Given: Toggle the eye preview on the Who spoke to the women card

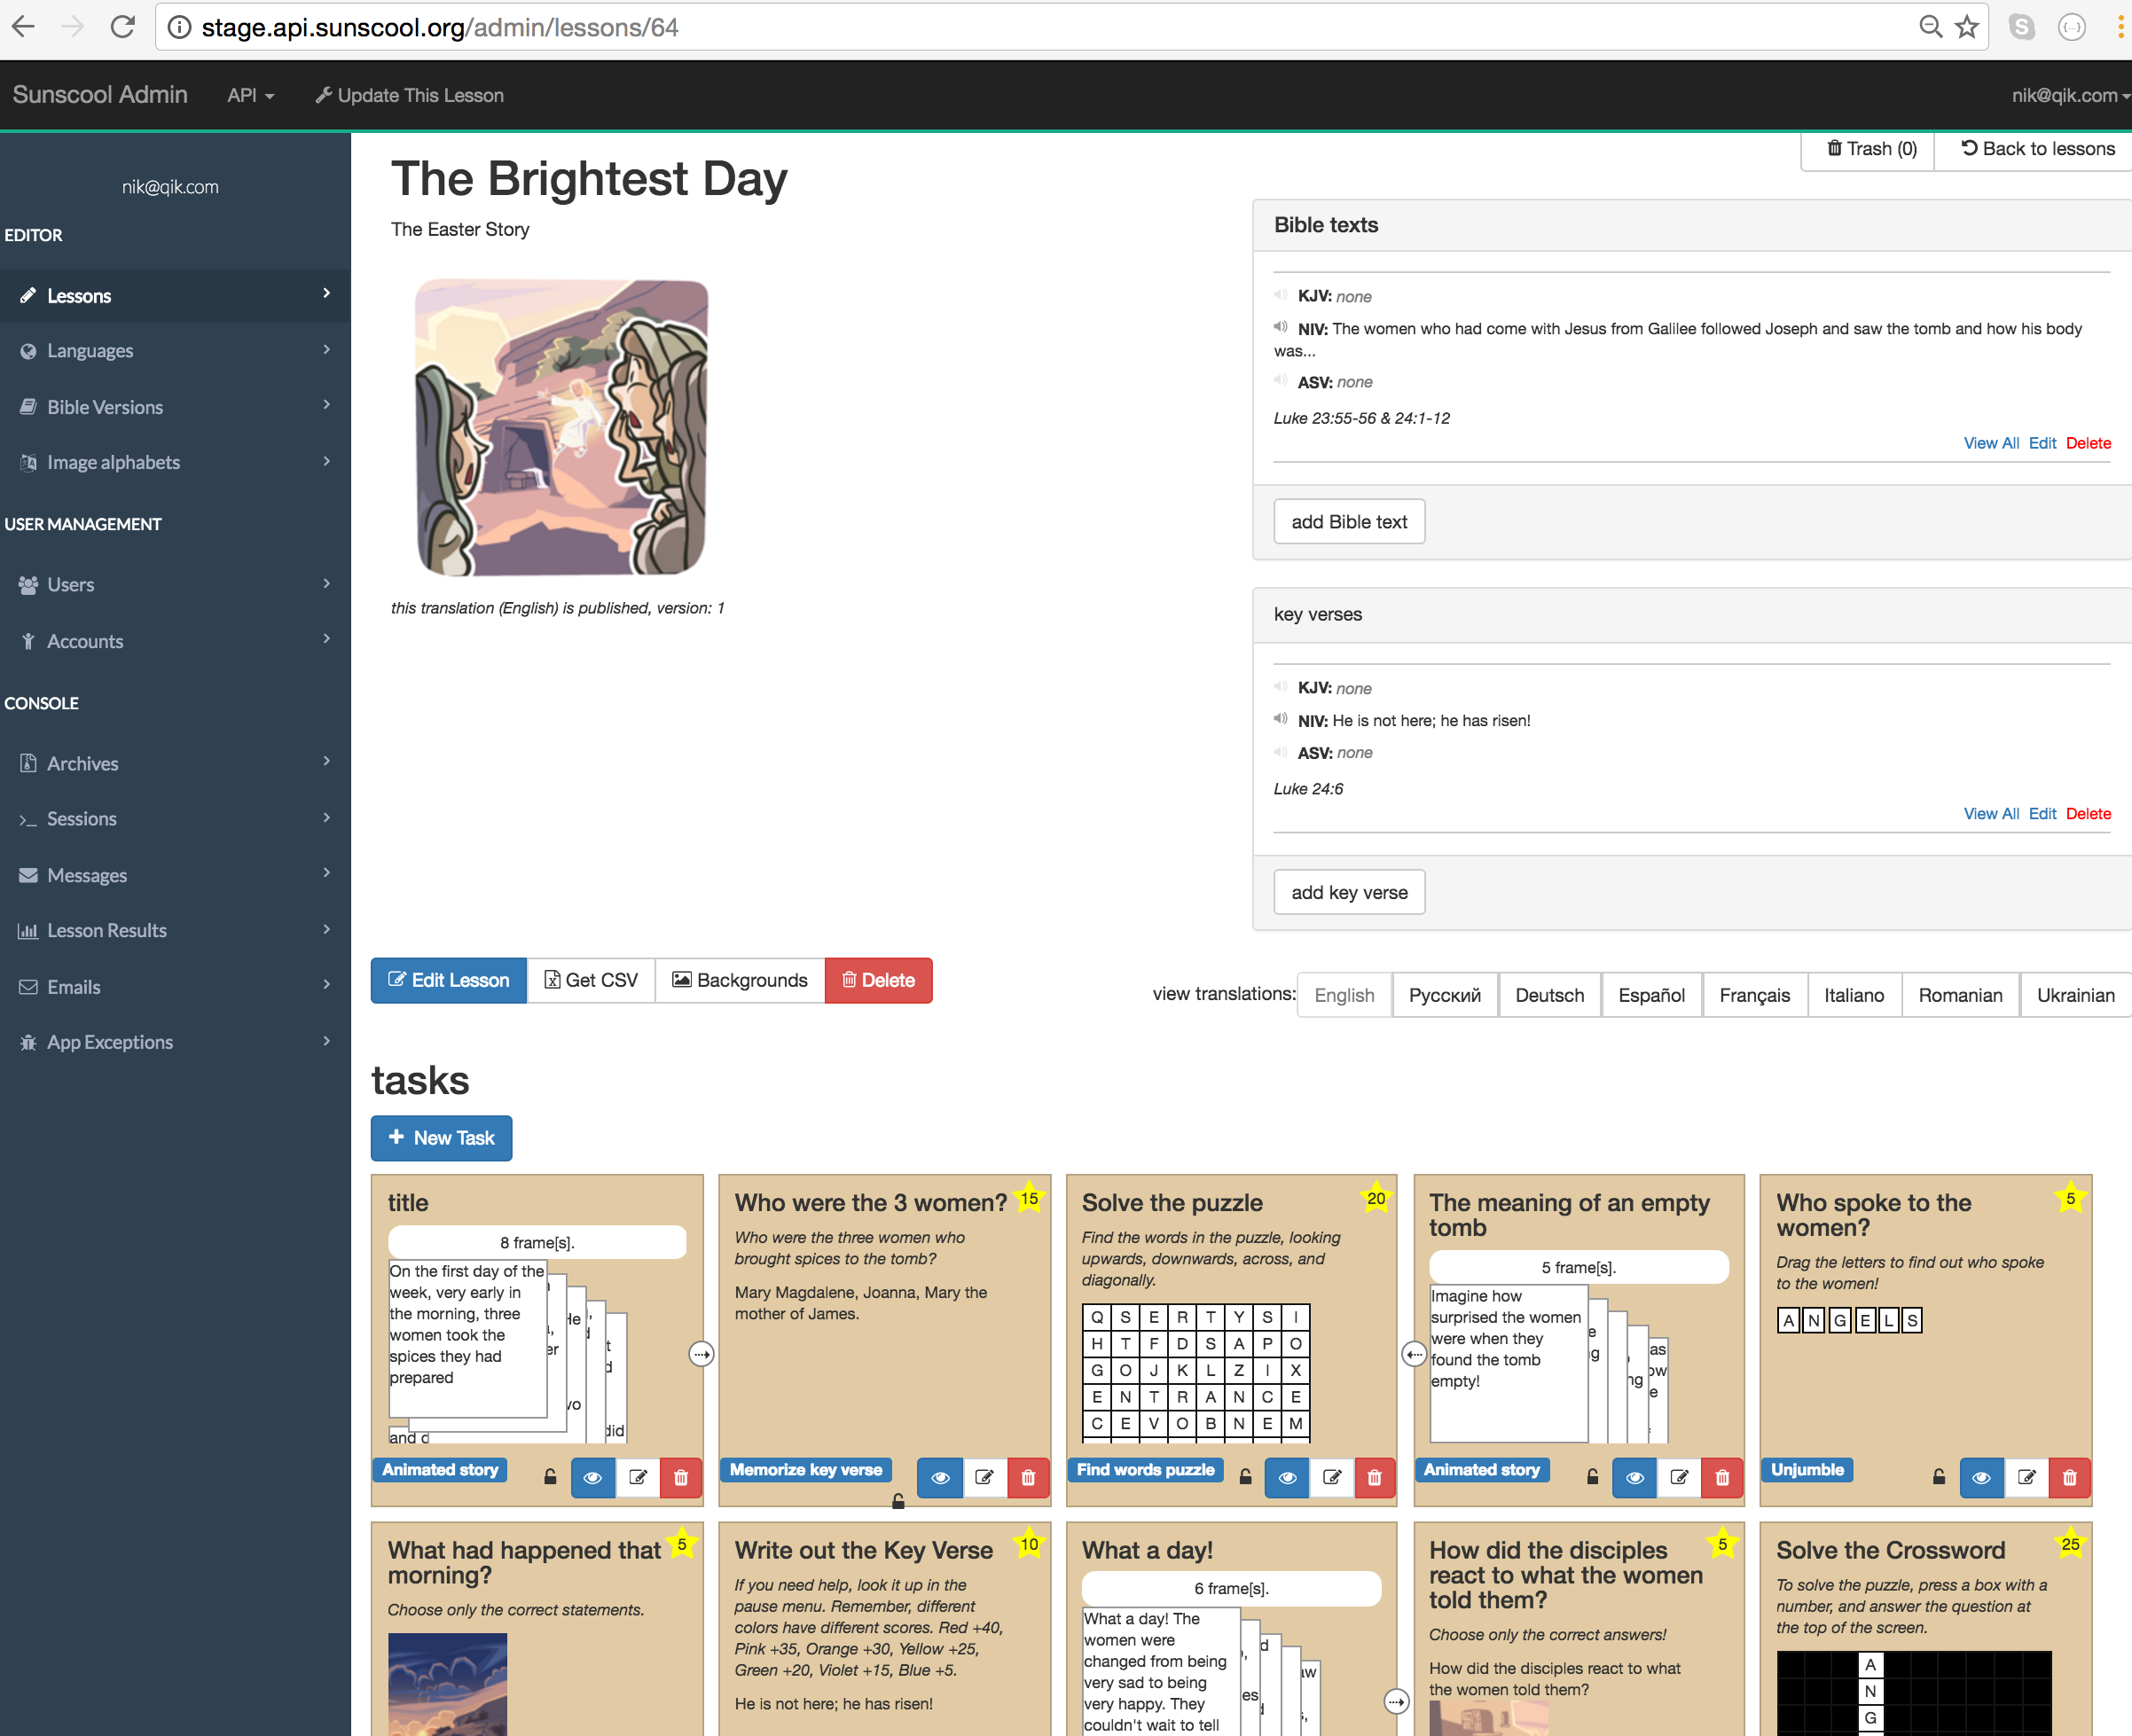Looking at the screenshot, I should pyautogui.click(x=1981, y=1477).
